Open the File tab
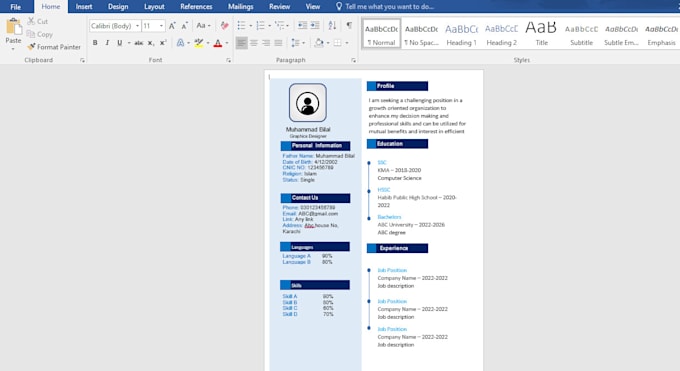This screenshot has width=680, height=371. point(16,7)
